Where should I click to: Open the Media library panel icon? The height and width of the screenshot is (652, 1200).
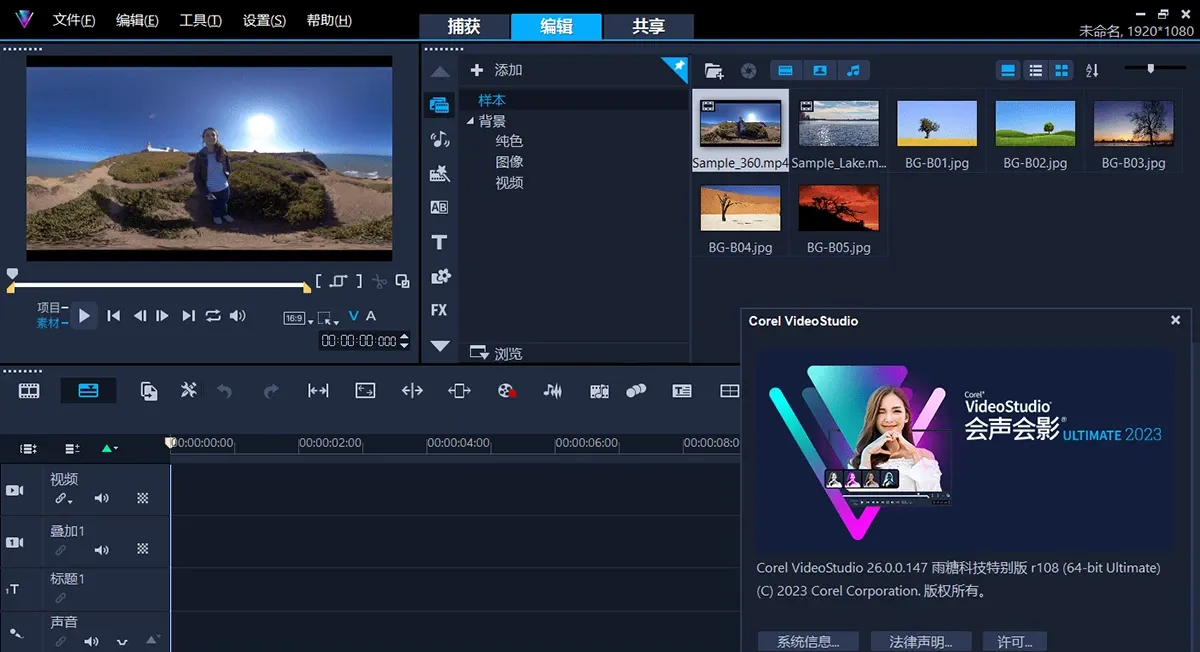pyautogui.click(x=438, y=103)
